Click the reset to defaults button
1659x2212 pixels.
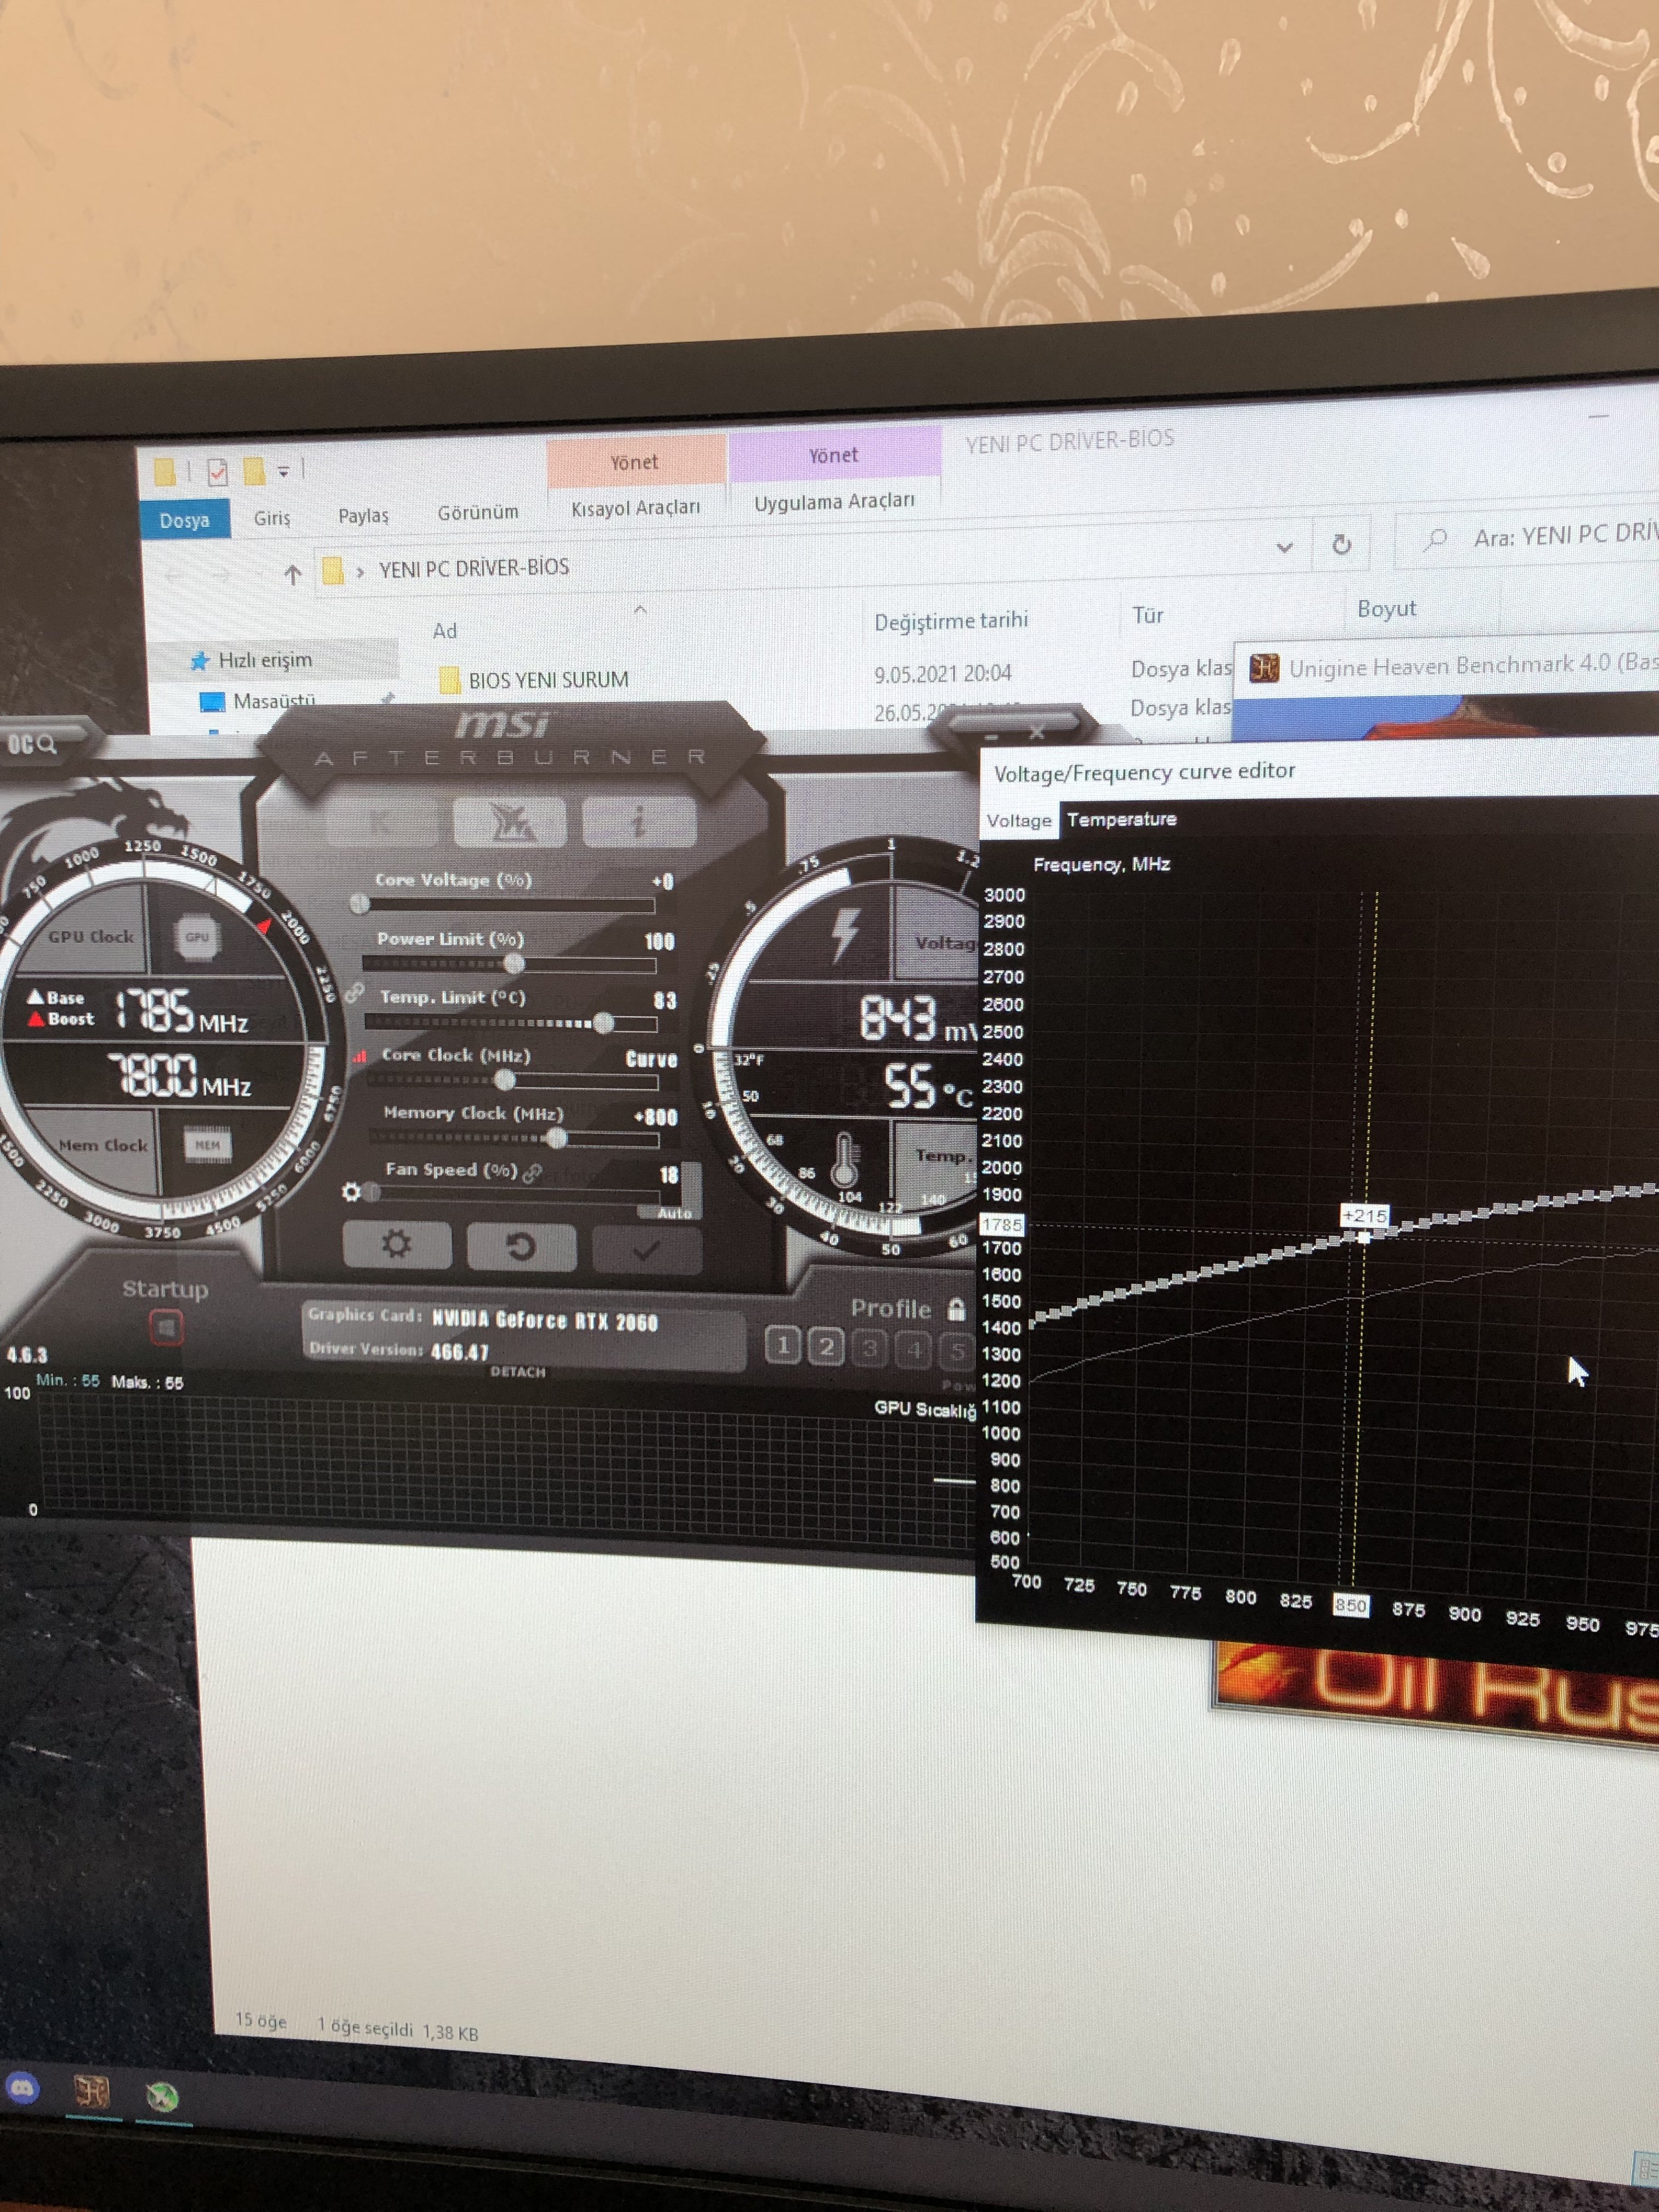[521, 1246]
